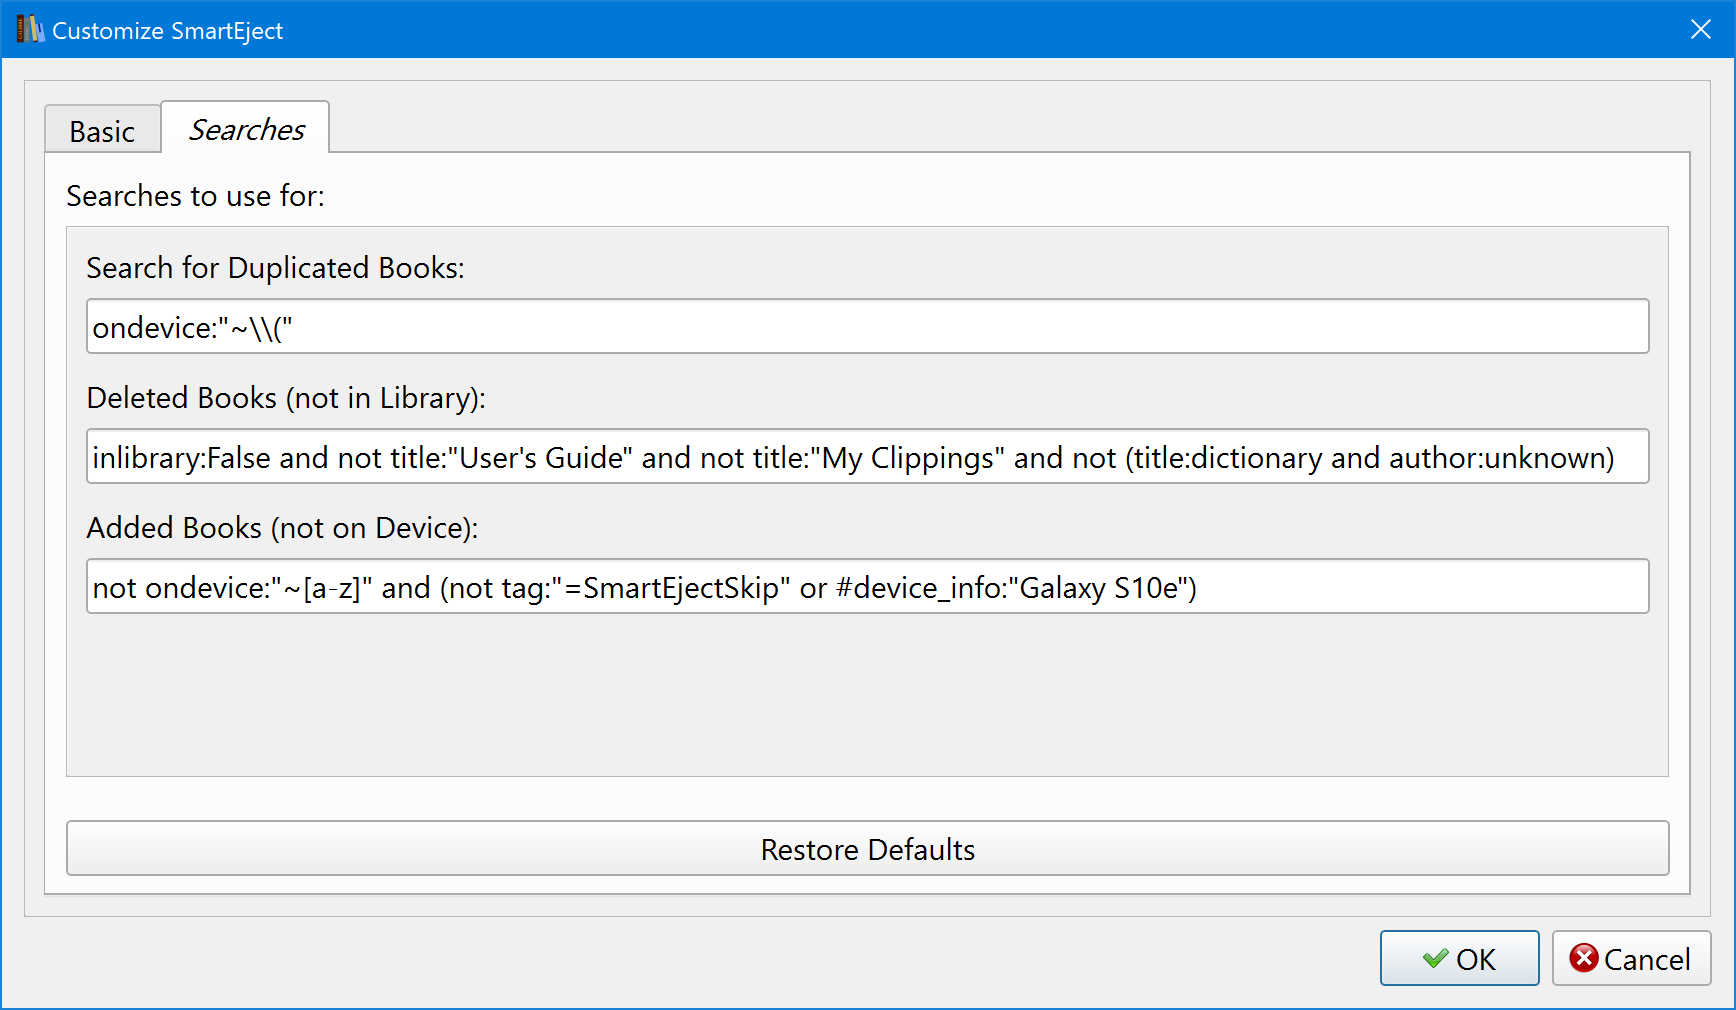The image size is (1736, 1010).
Task: Focus the Search for Duplicated Books field
Action: pos(866,327)
